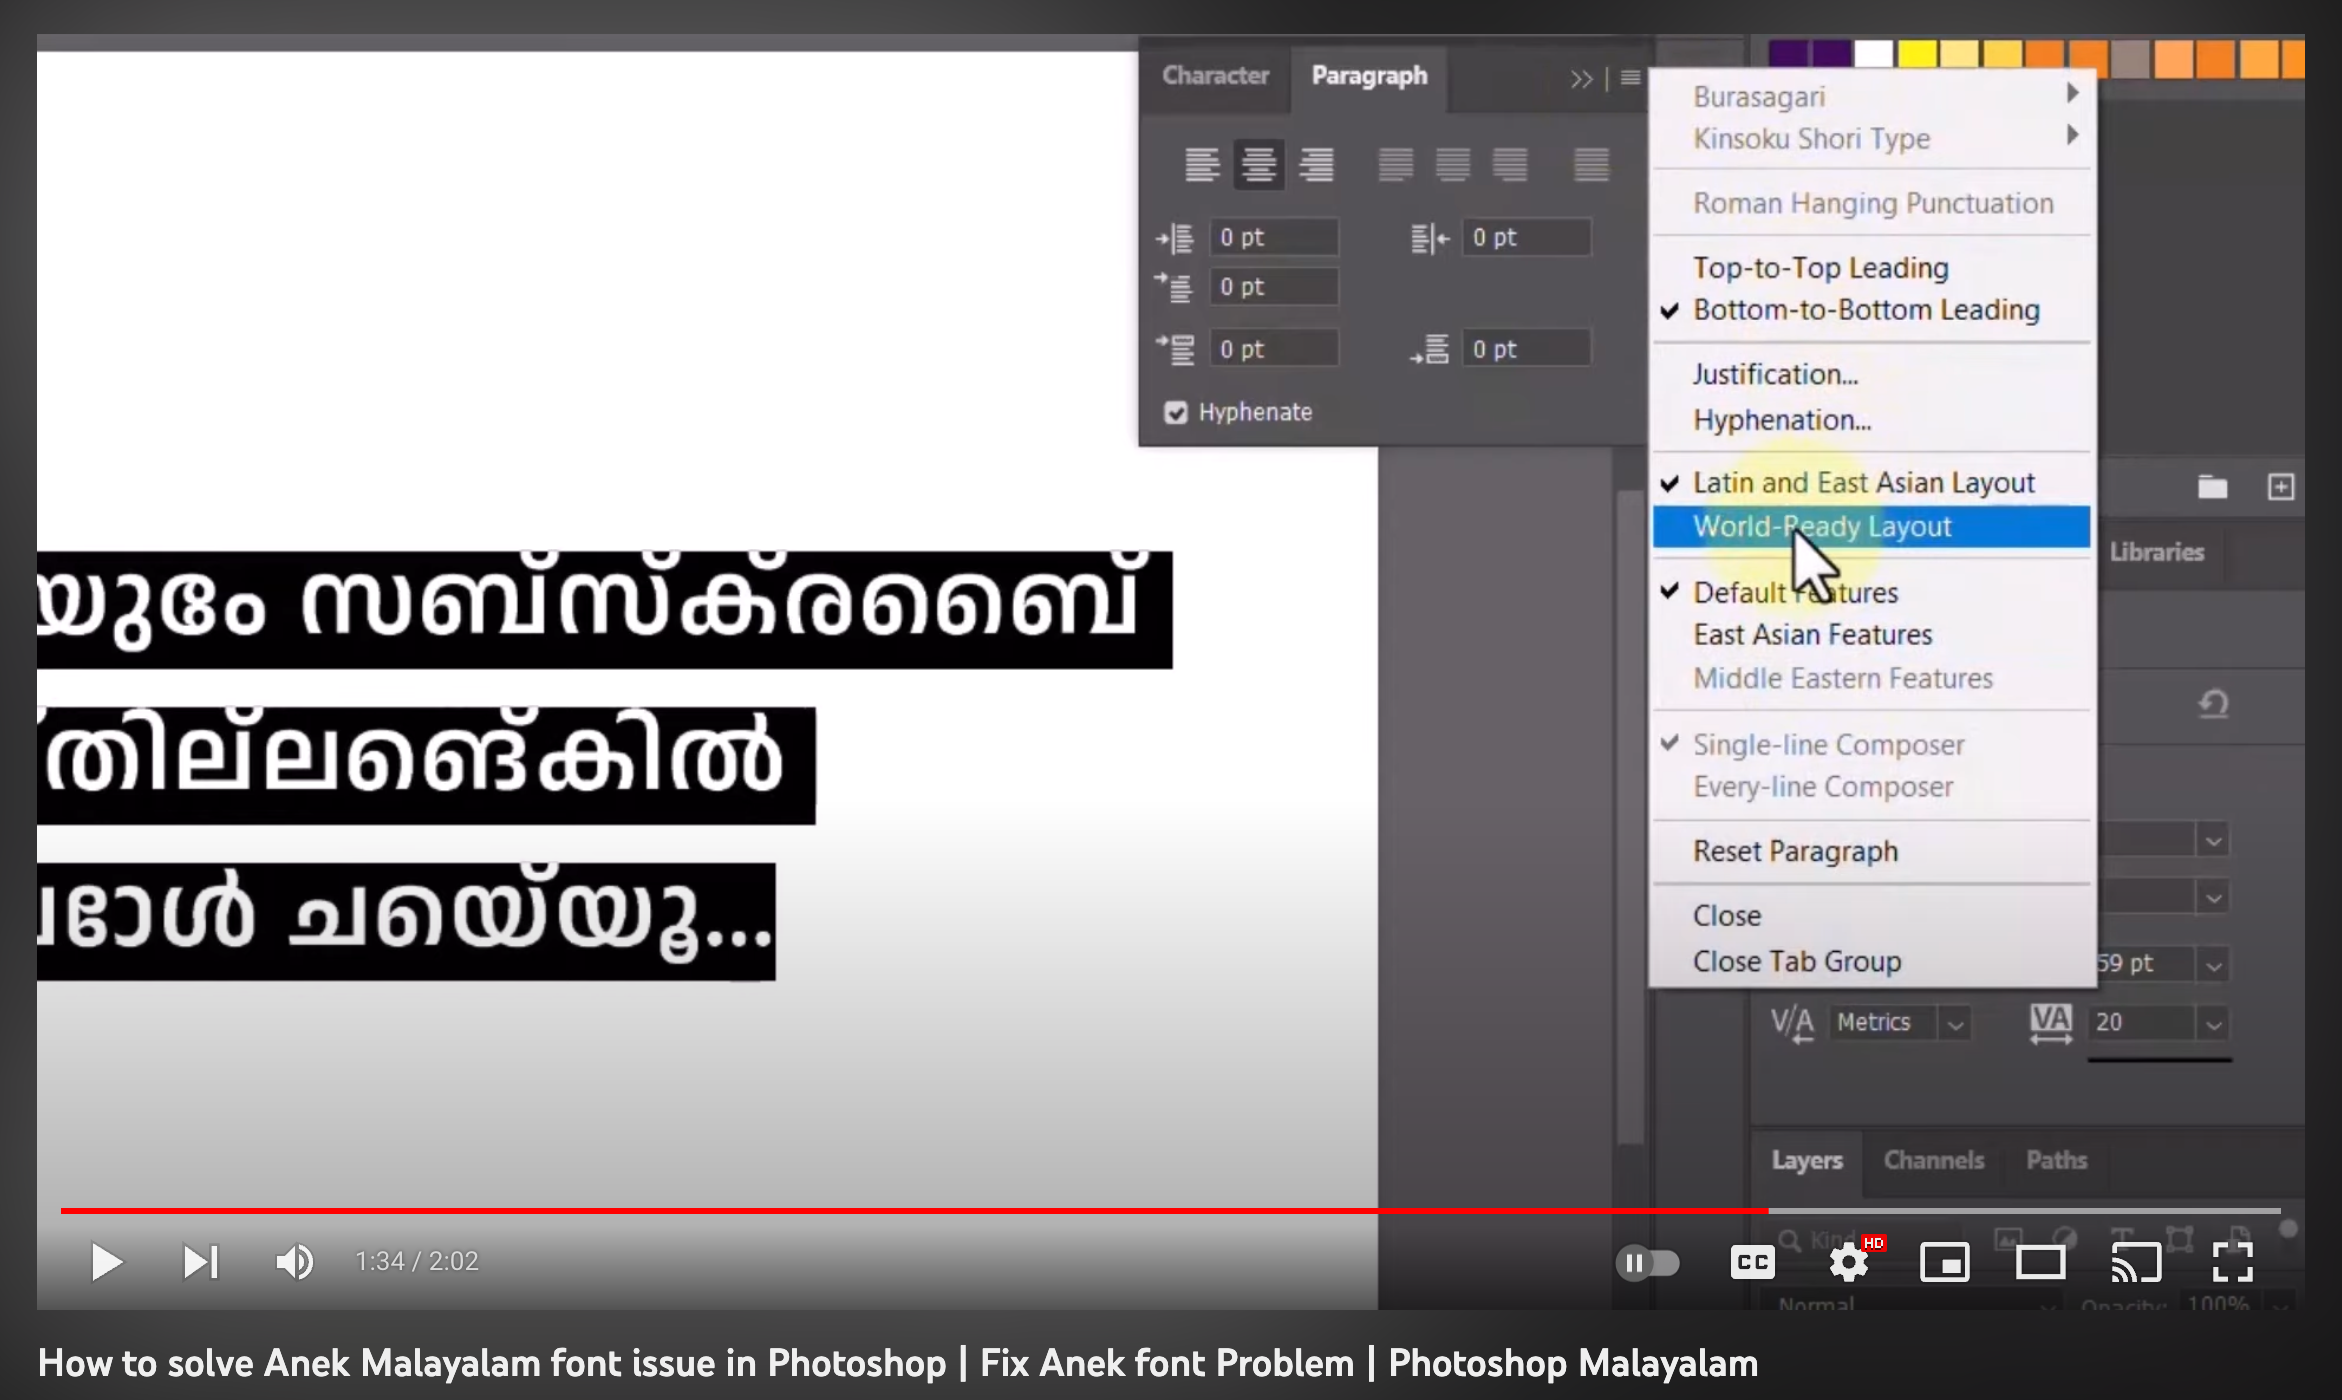Click the plus new item icon above Libraries
Image resolution: width=2342 pixels, height=1400 pixels.
pos(2281,487)
